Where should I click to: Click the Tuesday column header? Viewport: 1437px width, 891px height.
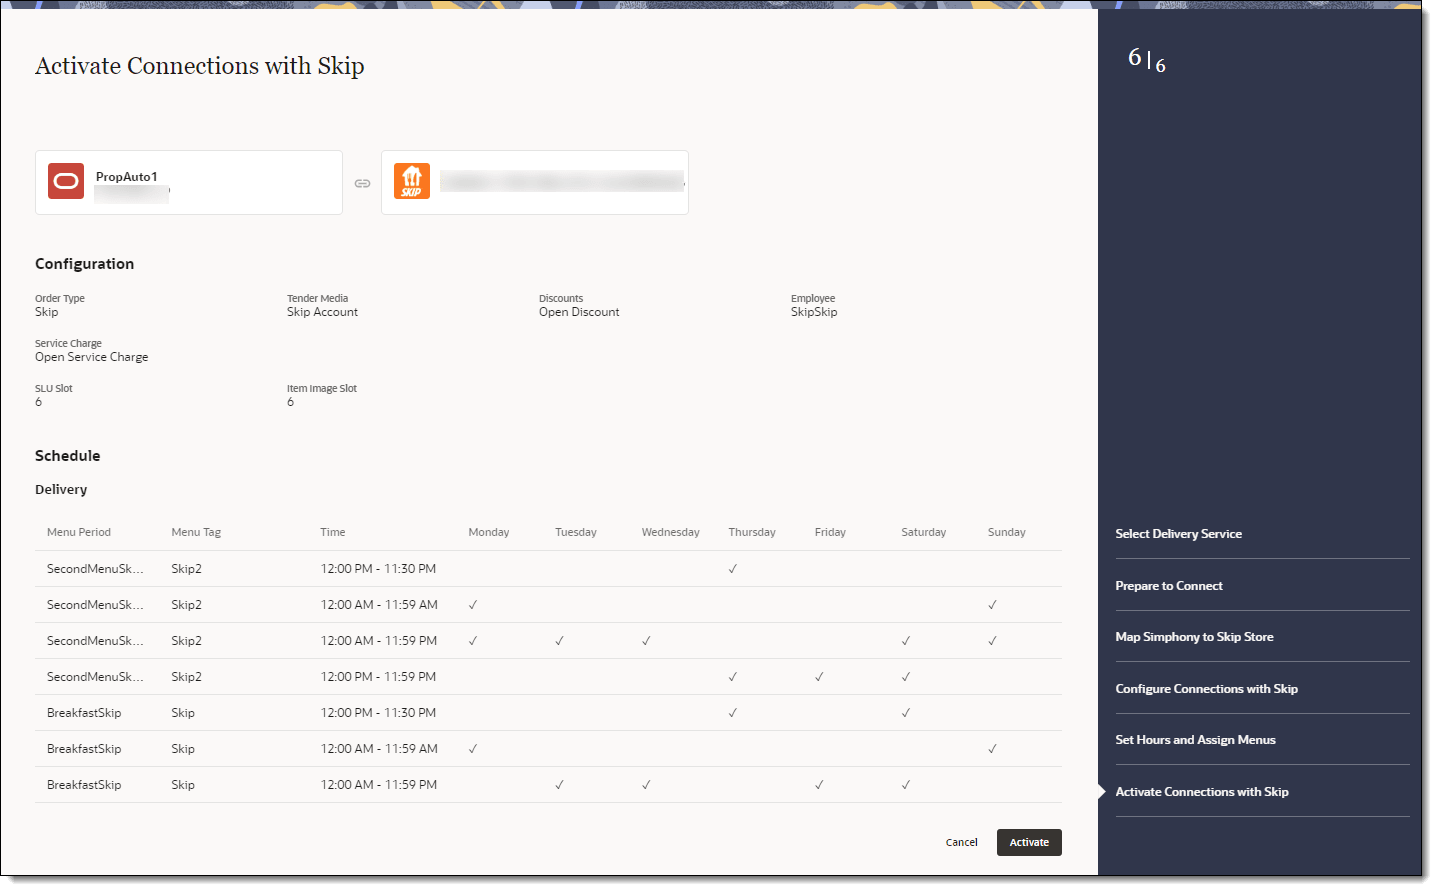coord(576,532)
